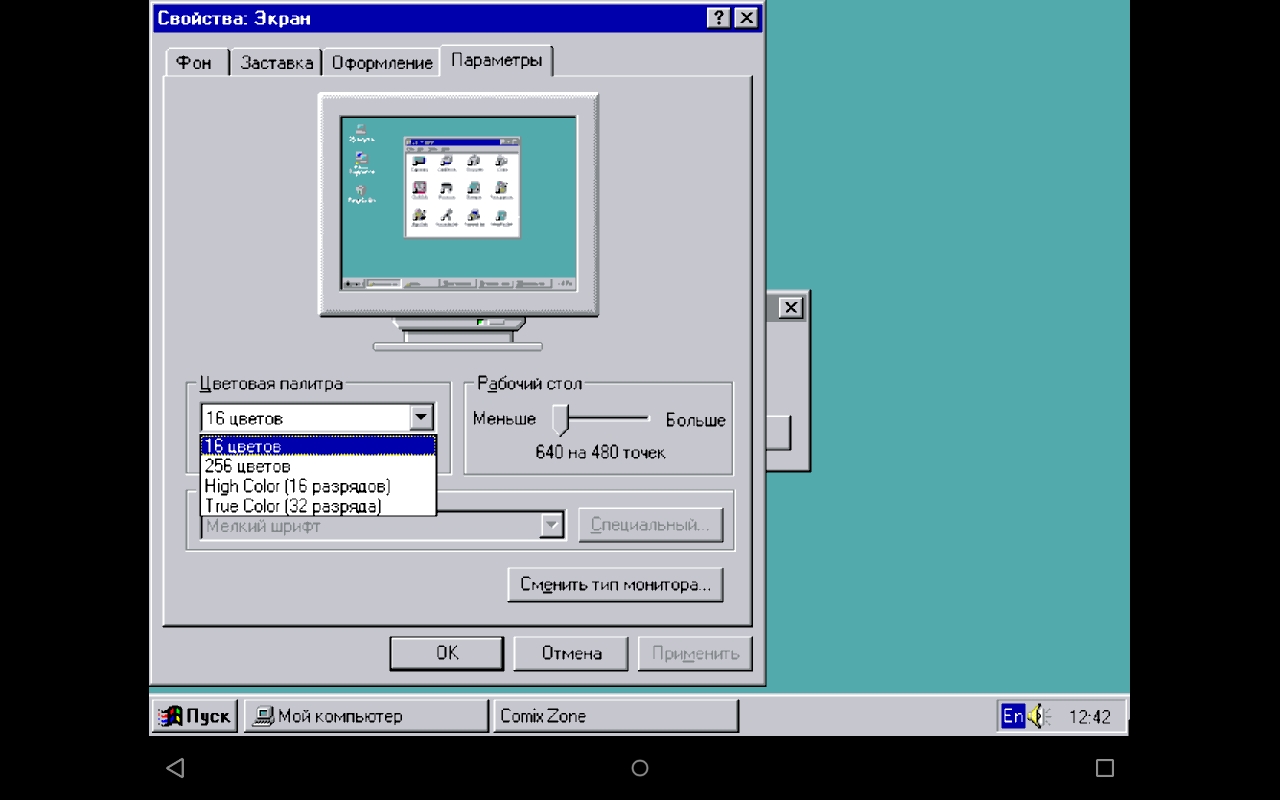Click the Свойства: Экран title bar text
1280x800 pixels.
coord(234,18)
